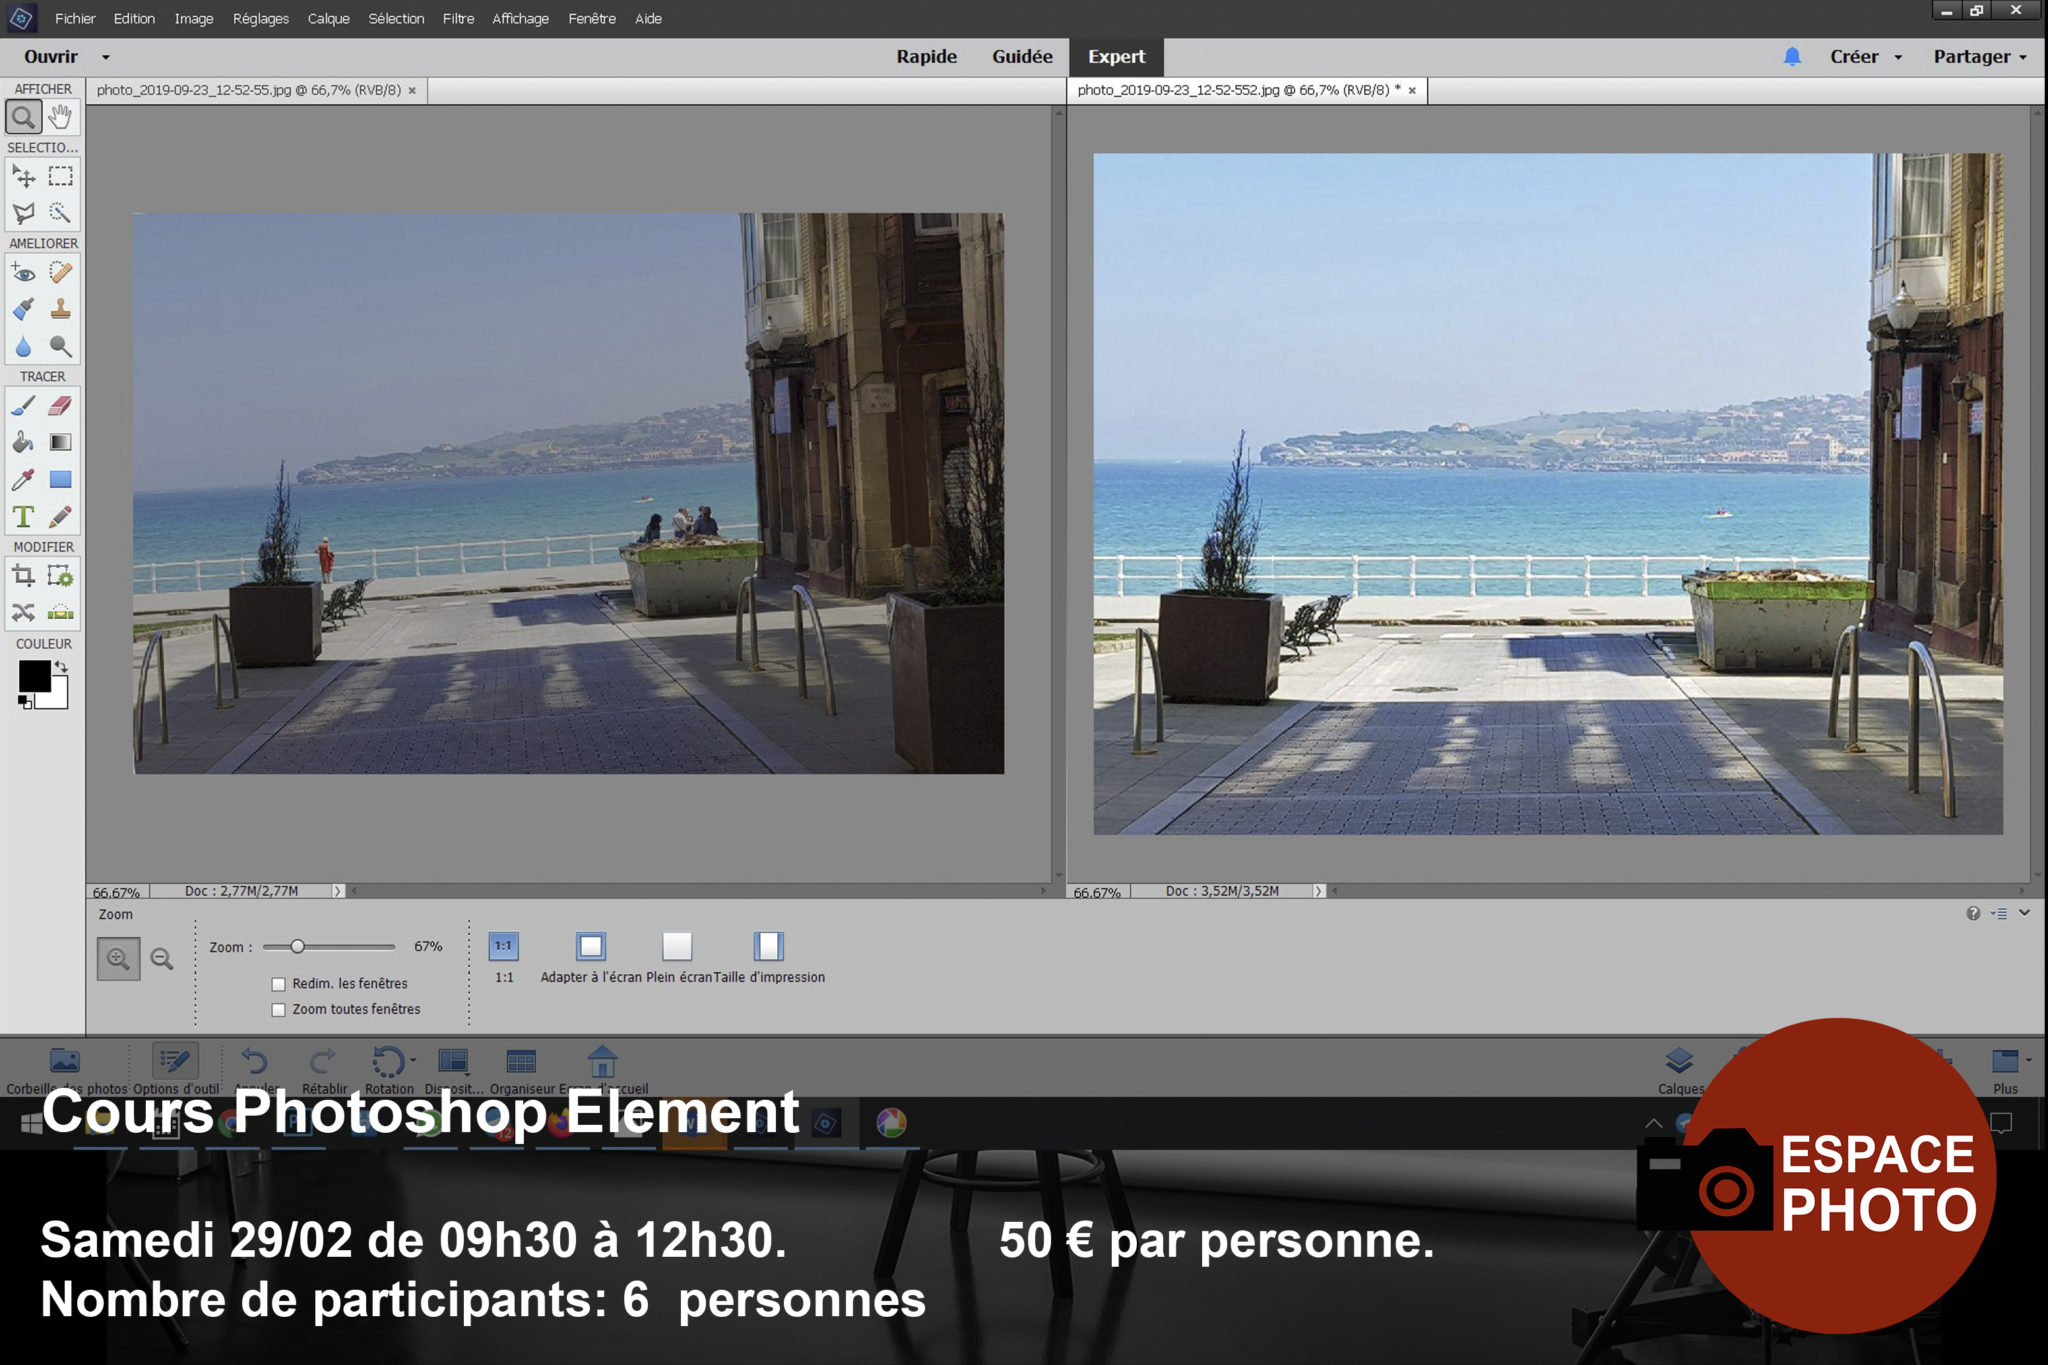Select the Type text tool
The height and width of the screenshot is (1365, 2048).
pyautogui.click(x=23, y=516)
